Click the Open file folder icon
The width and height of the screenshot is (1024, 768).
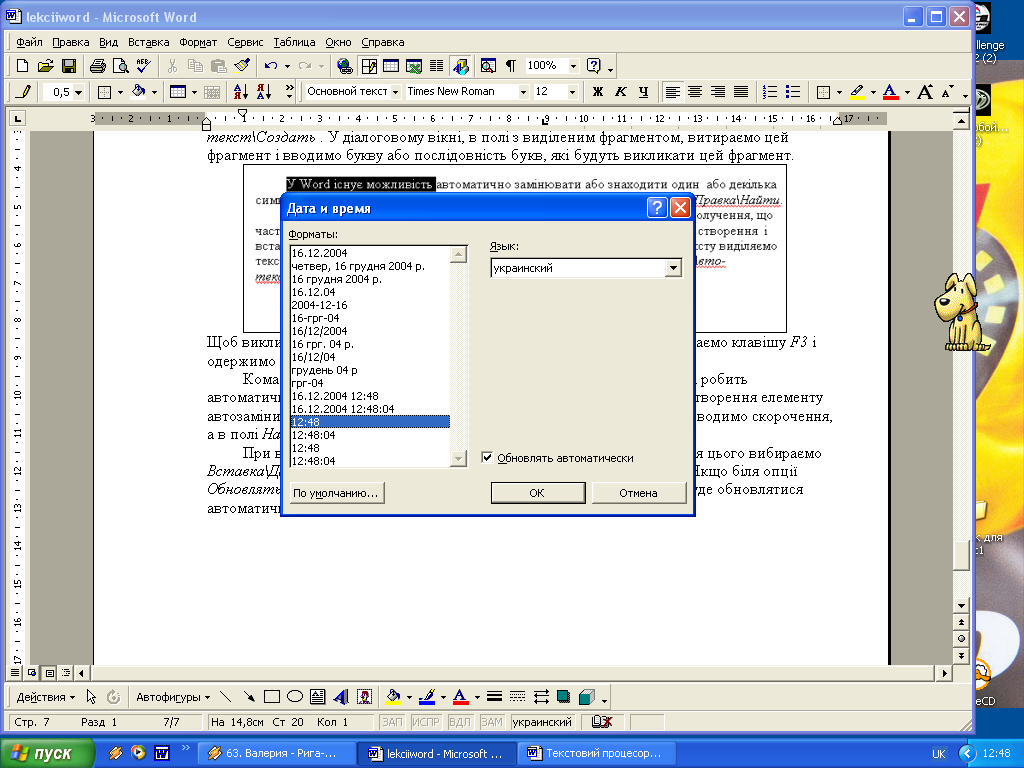[45, 65]
